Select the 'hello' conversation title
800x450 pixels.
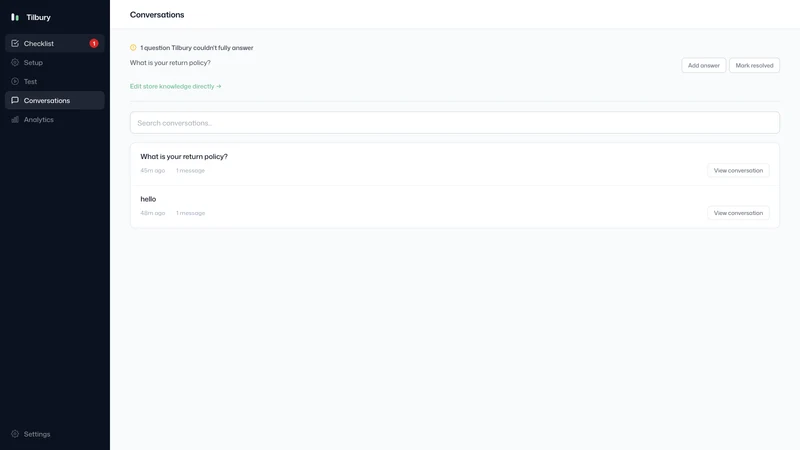[x=148, y=199]
